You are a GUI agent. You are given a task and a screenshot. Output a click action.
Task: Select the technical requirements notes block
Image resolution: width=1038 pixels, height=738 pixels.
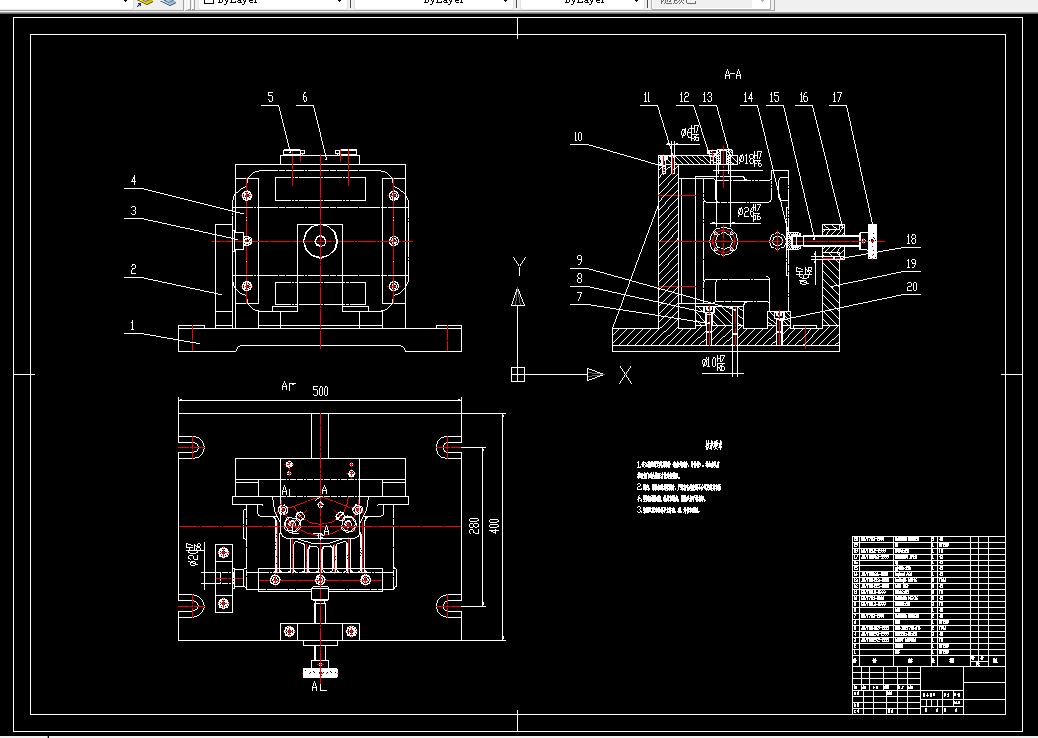click(x=679, y=479)
